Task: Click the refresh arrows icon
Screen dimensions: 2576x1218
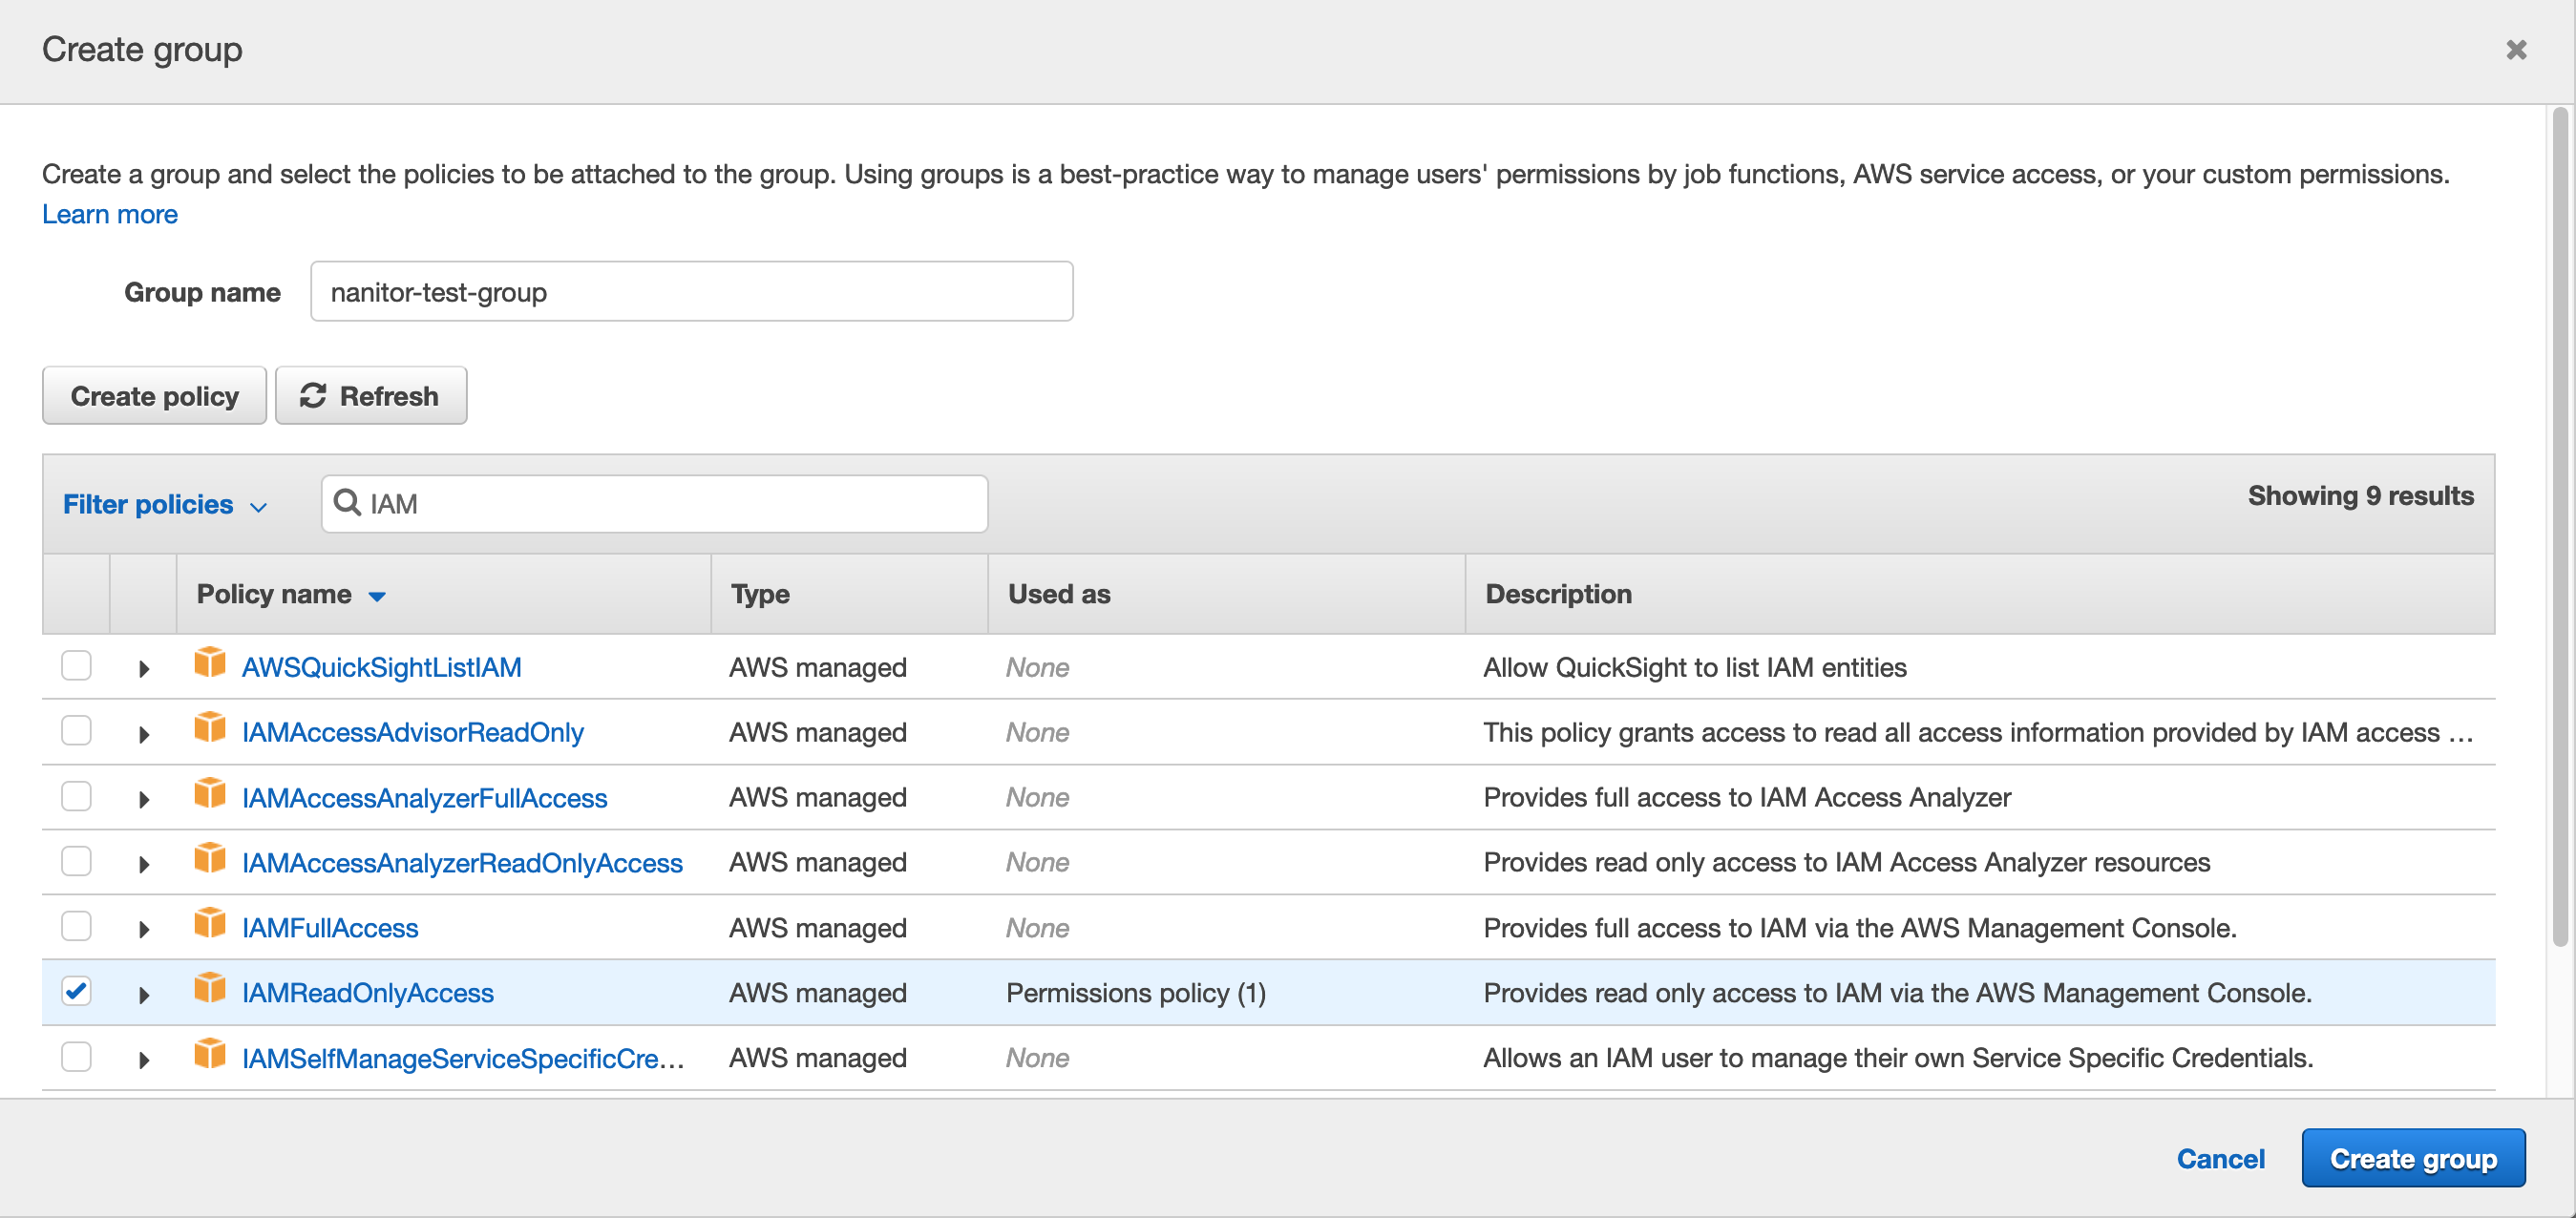Action: (x=313, y=396)
